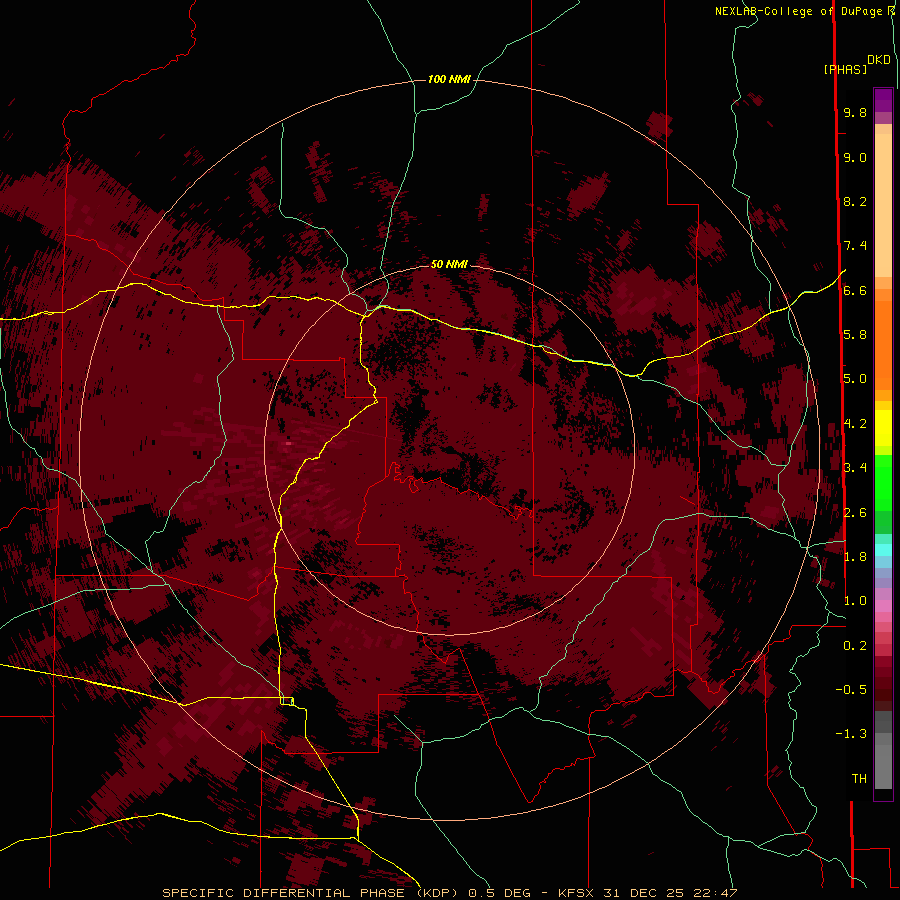
Task: Click the 100 NMI range ring label
Action: click(449, 79)
